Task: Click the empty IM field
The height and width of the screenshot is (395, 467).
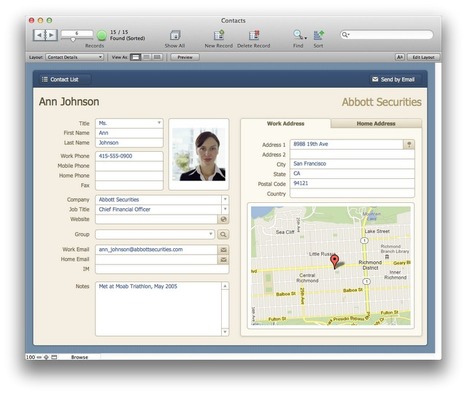Action: (x=162, y=269)
